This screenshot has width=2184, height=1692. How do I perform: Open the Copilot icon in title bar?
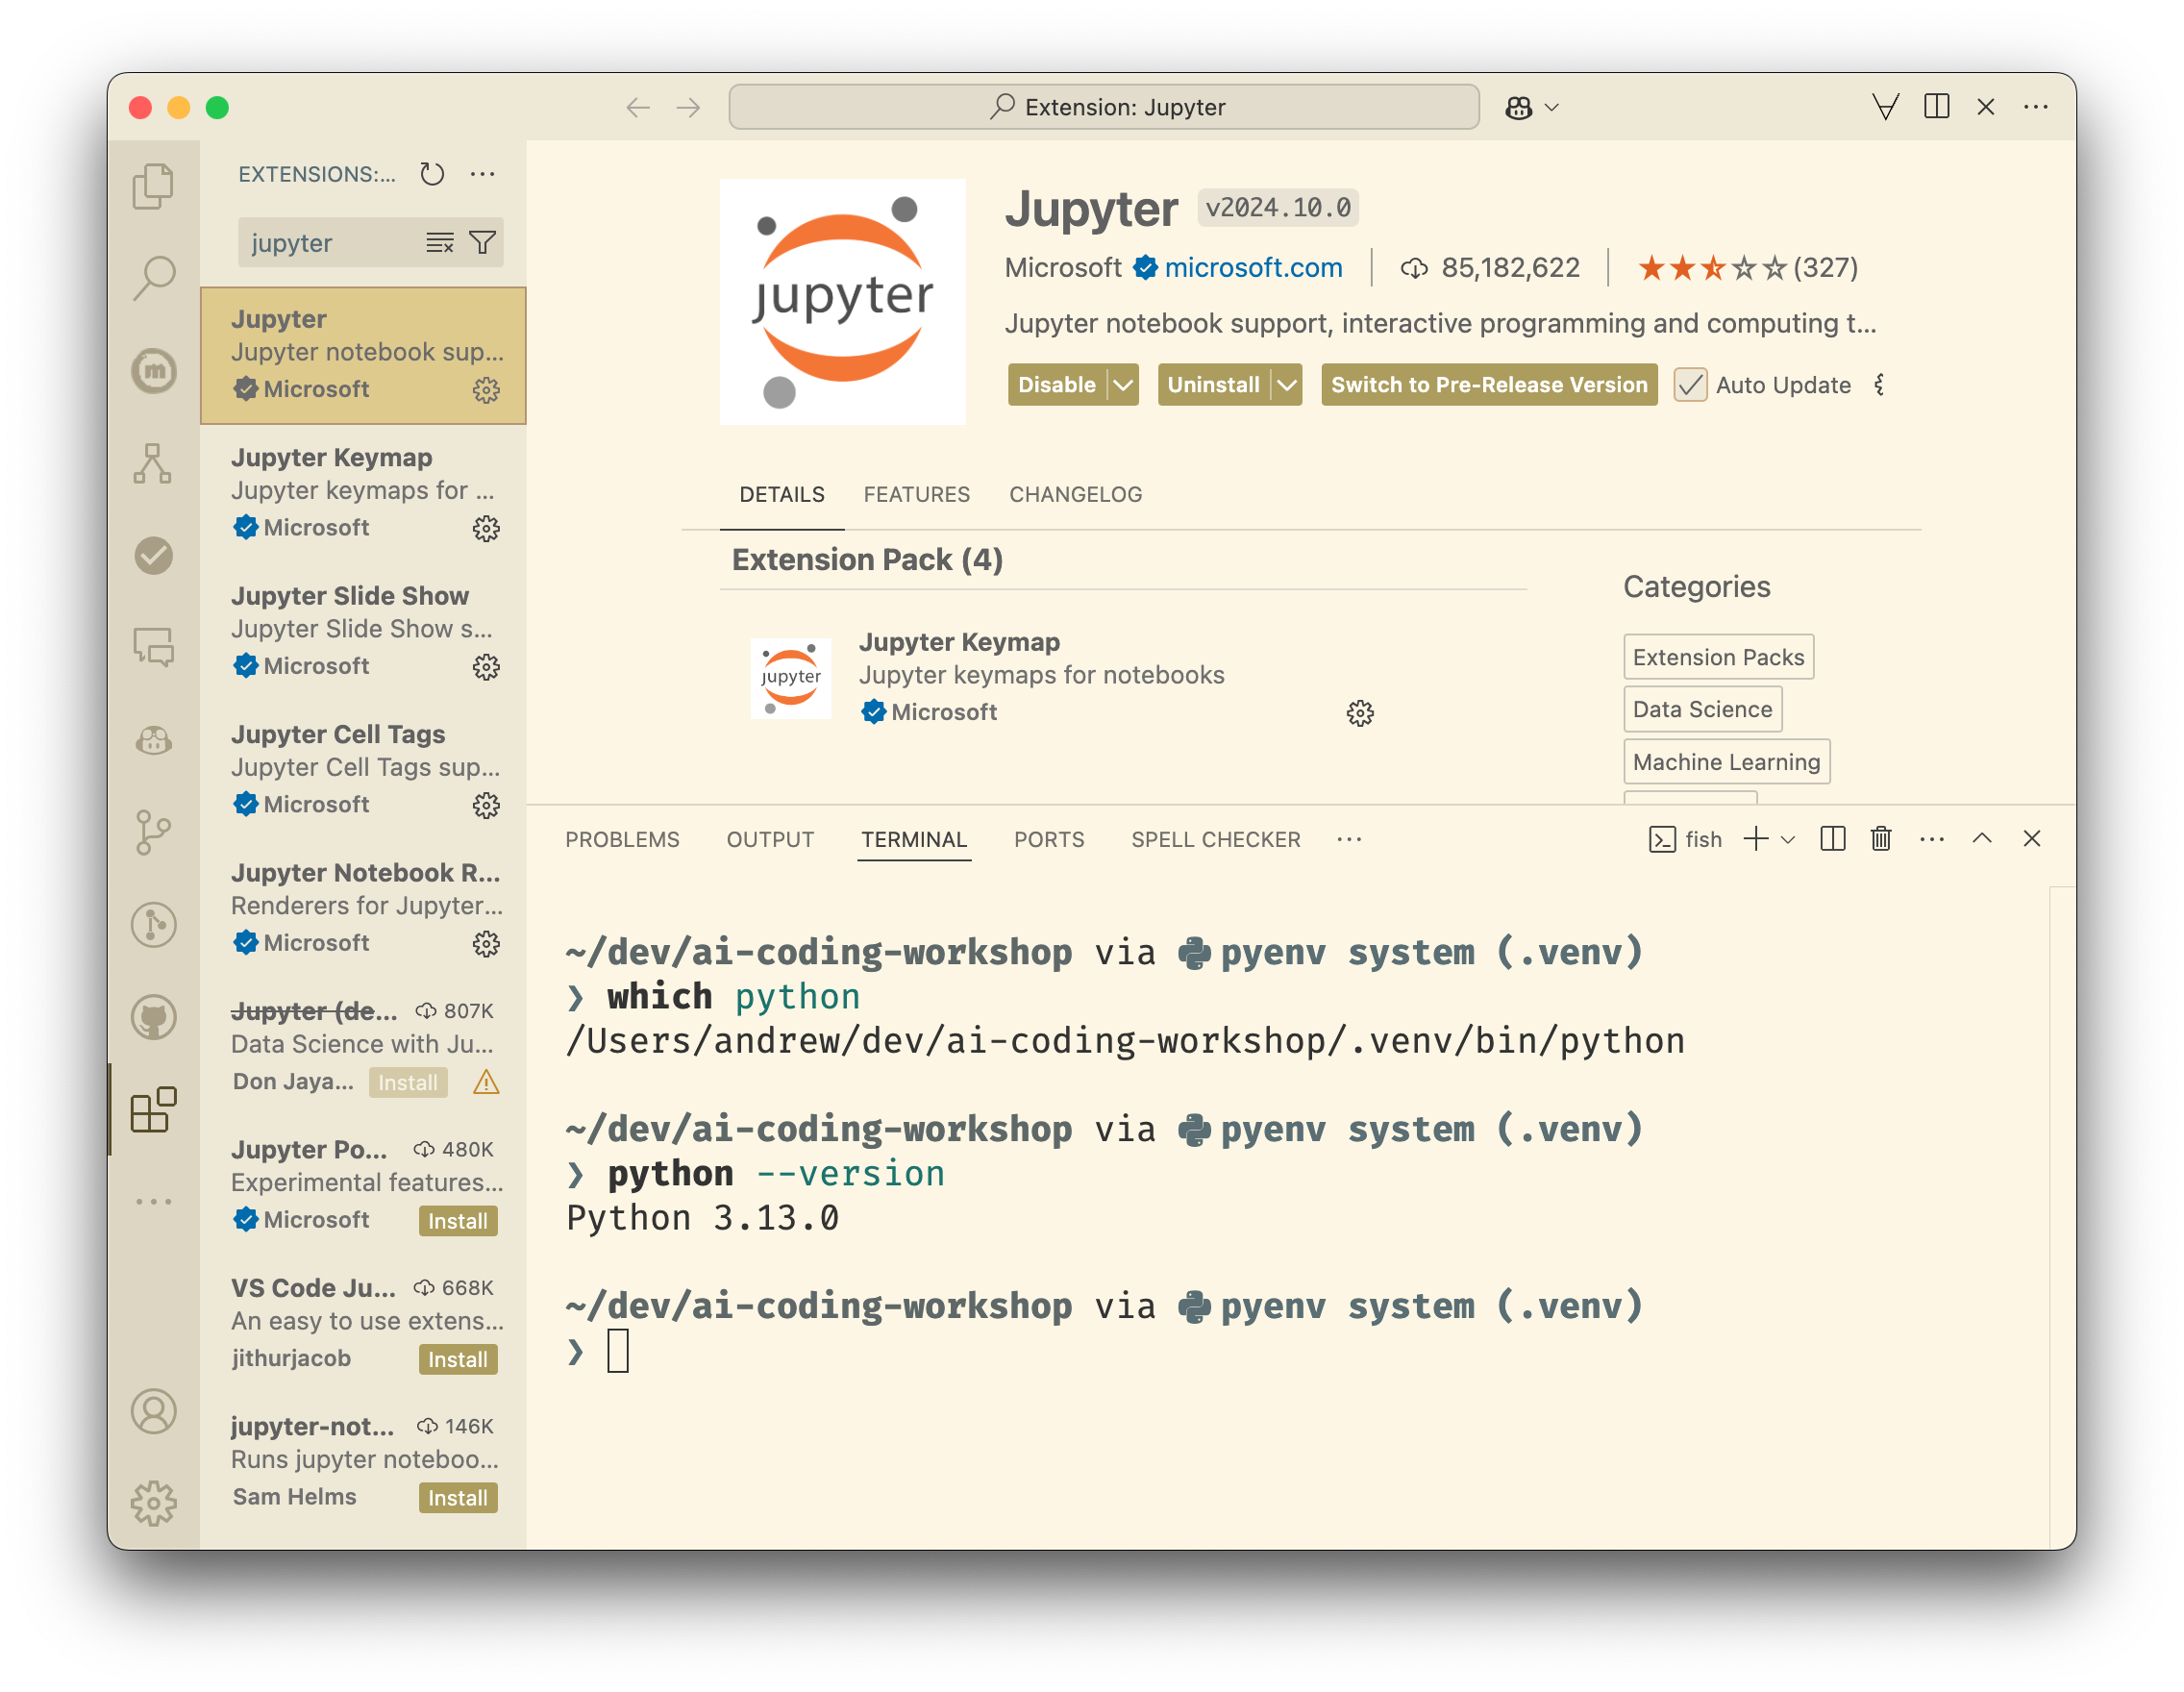click(1518, 107)
